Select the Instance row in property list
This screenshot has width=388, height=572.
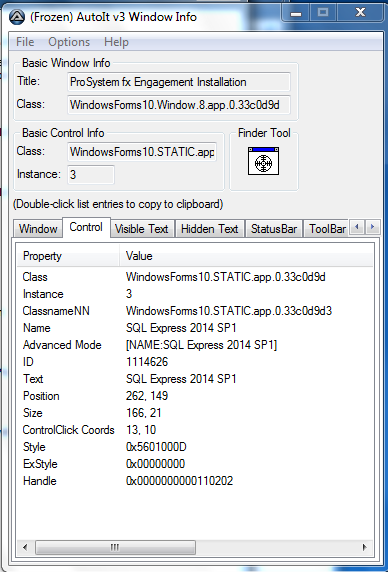click(195, 294)
